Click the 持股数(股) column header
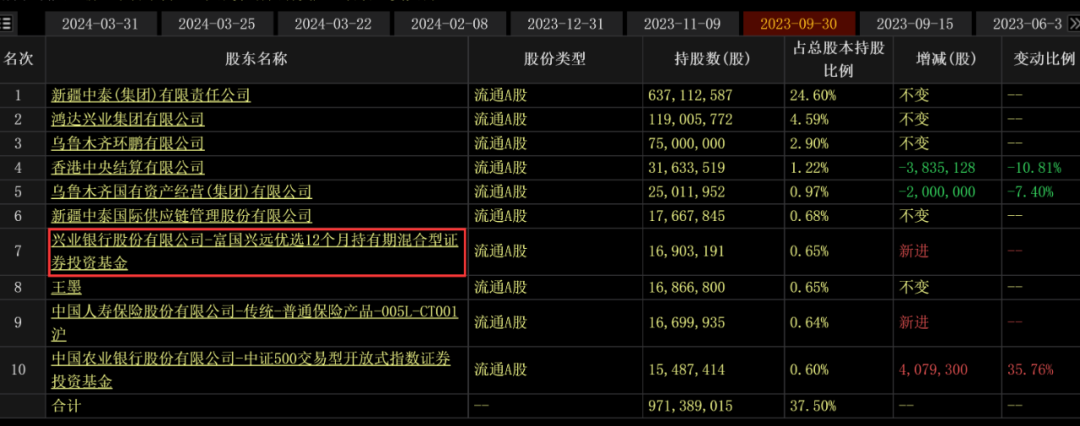 [712, 59]
